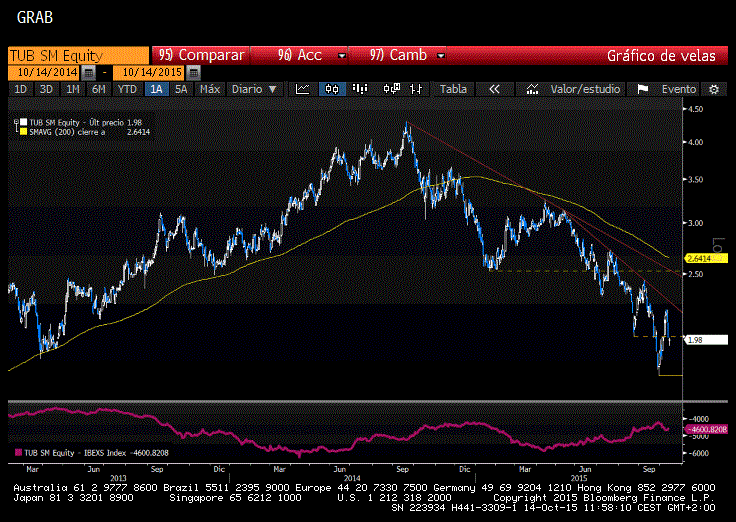Click the 5A range button
The image size is (736, 522).
point(181,89)
